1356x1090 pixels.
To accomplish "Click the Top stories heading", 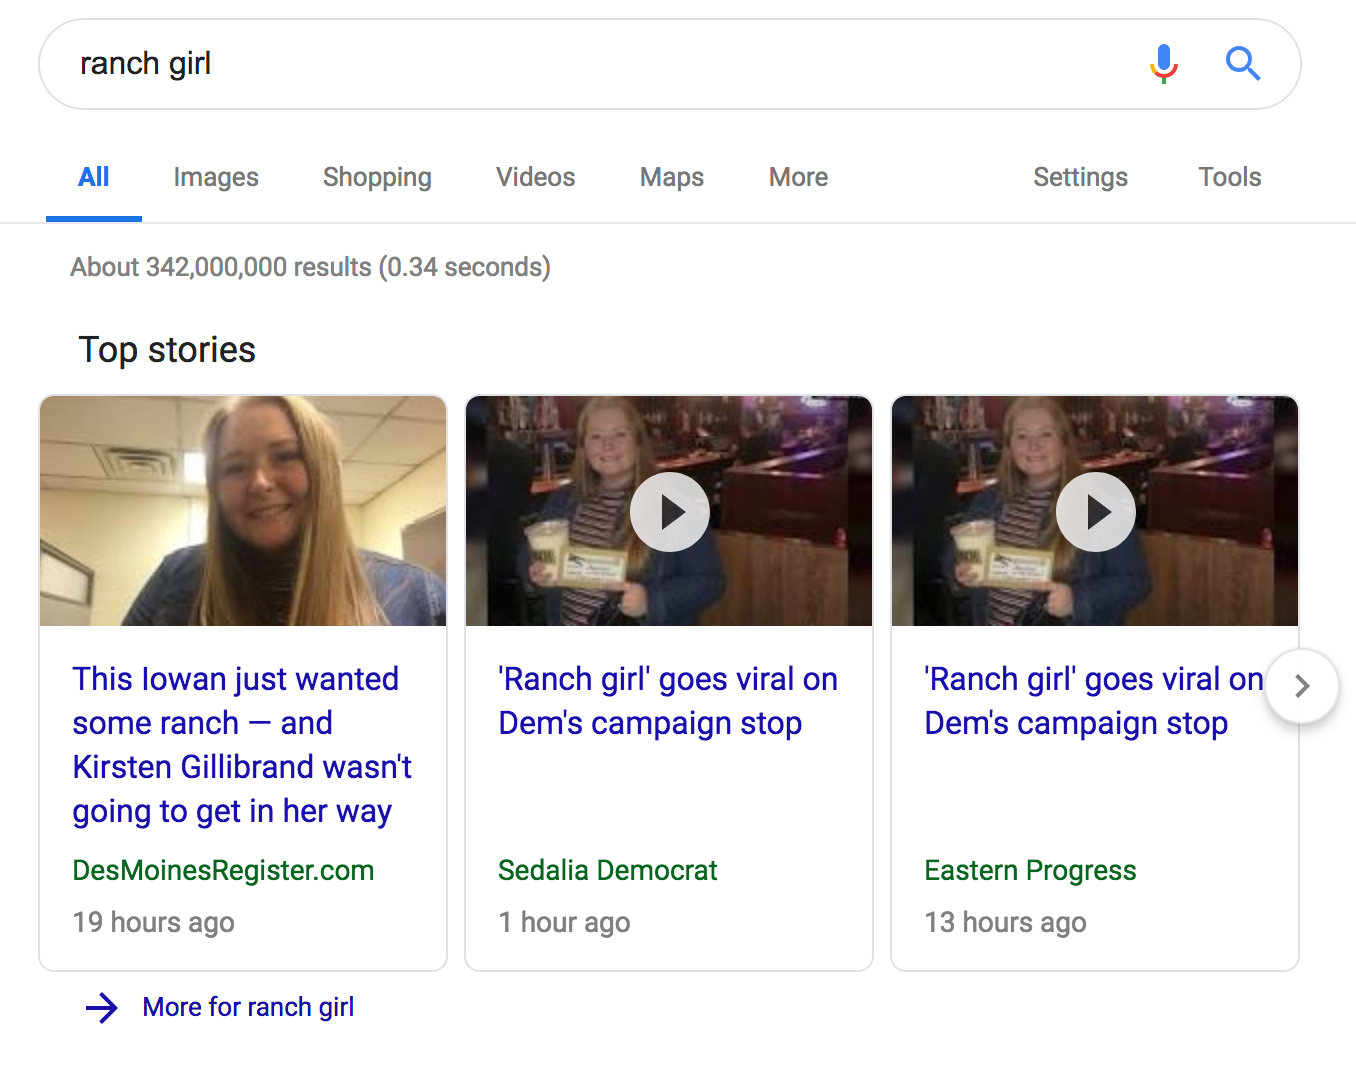I will pyautogui.click(x=167, y=350).
